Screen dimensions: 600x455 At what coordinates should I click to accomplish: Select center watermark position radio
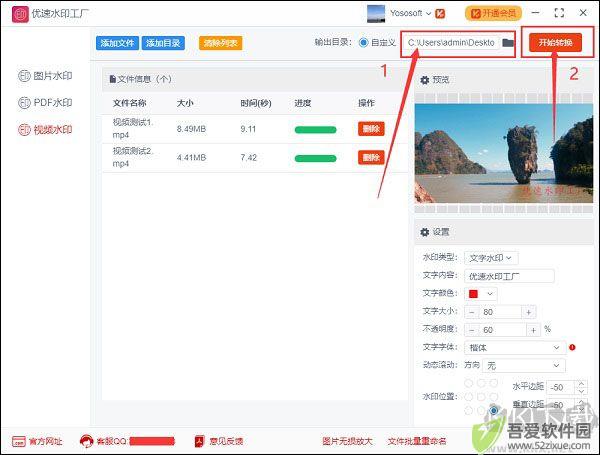[481, 397]
